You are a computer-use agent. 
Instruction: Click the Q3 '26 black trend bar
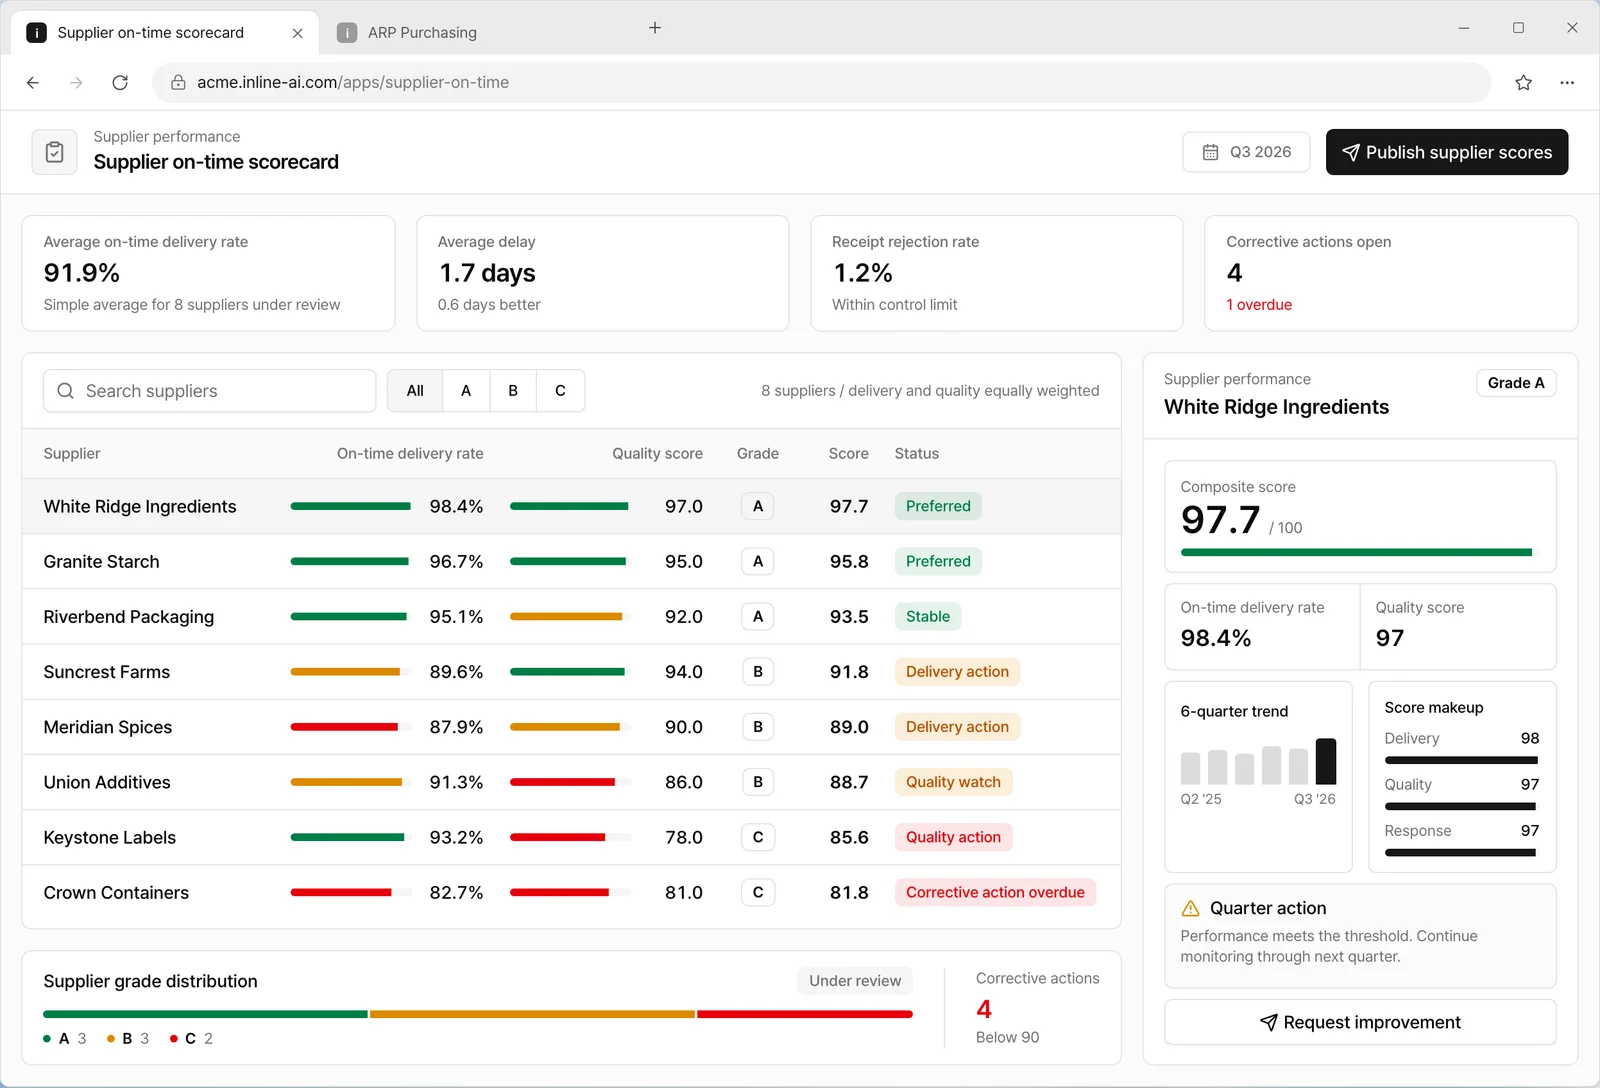point(1326,761)
